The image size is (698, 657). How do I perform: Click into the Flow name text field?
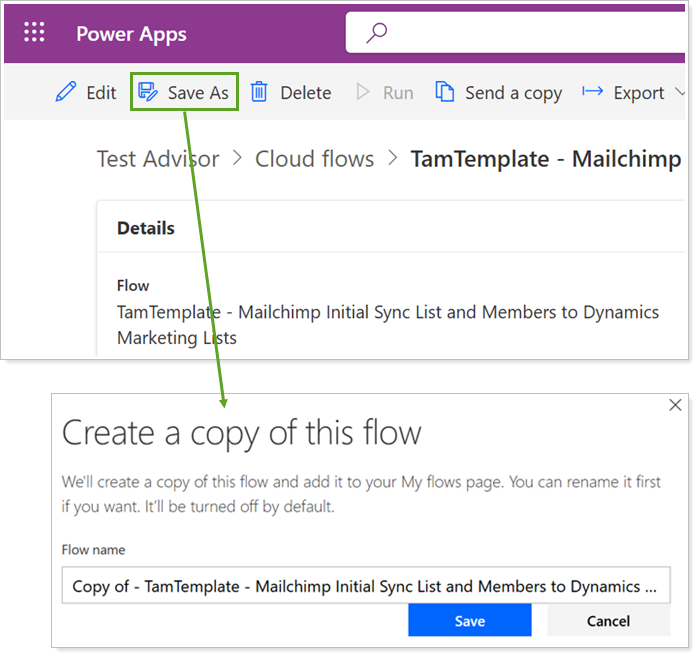click(x=365, y=587)
